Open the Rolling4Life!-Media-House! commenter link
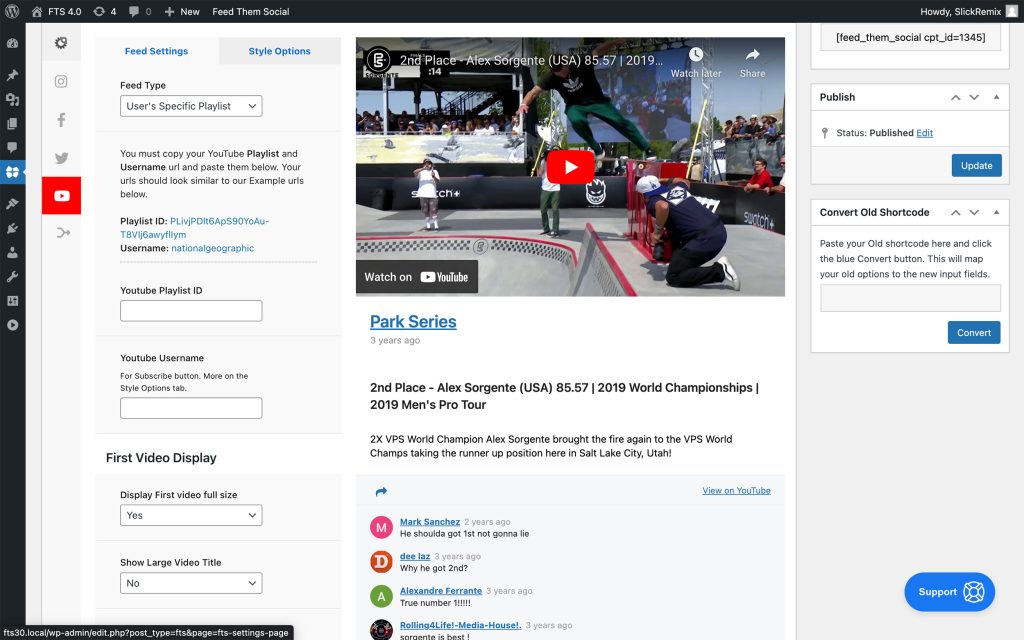1024x640 pixels. click(x=460, y=625)
